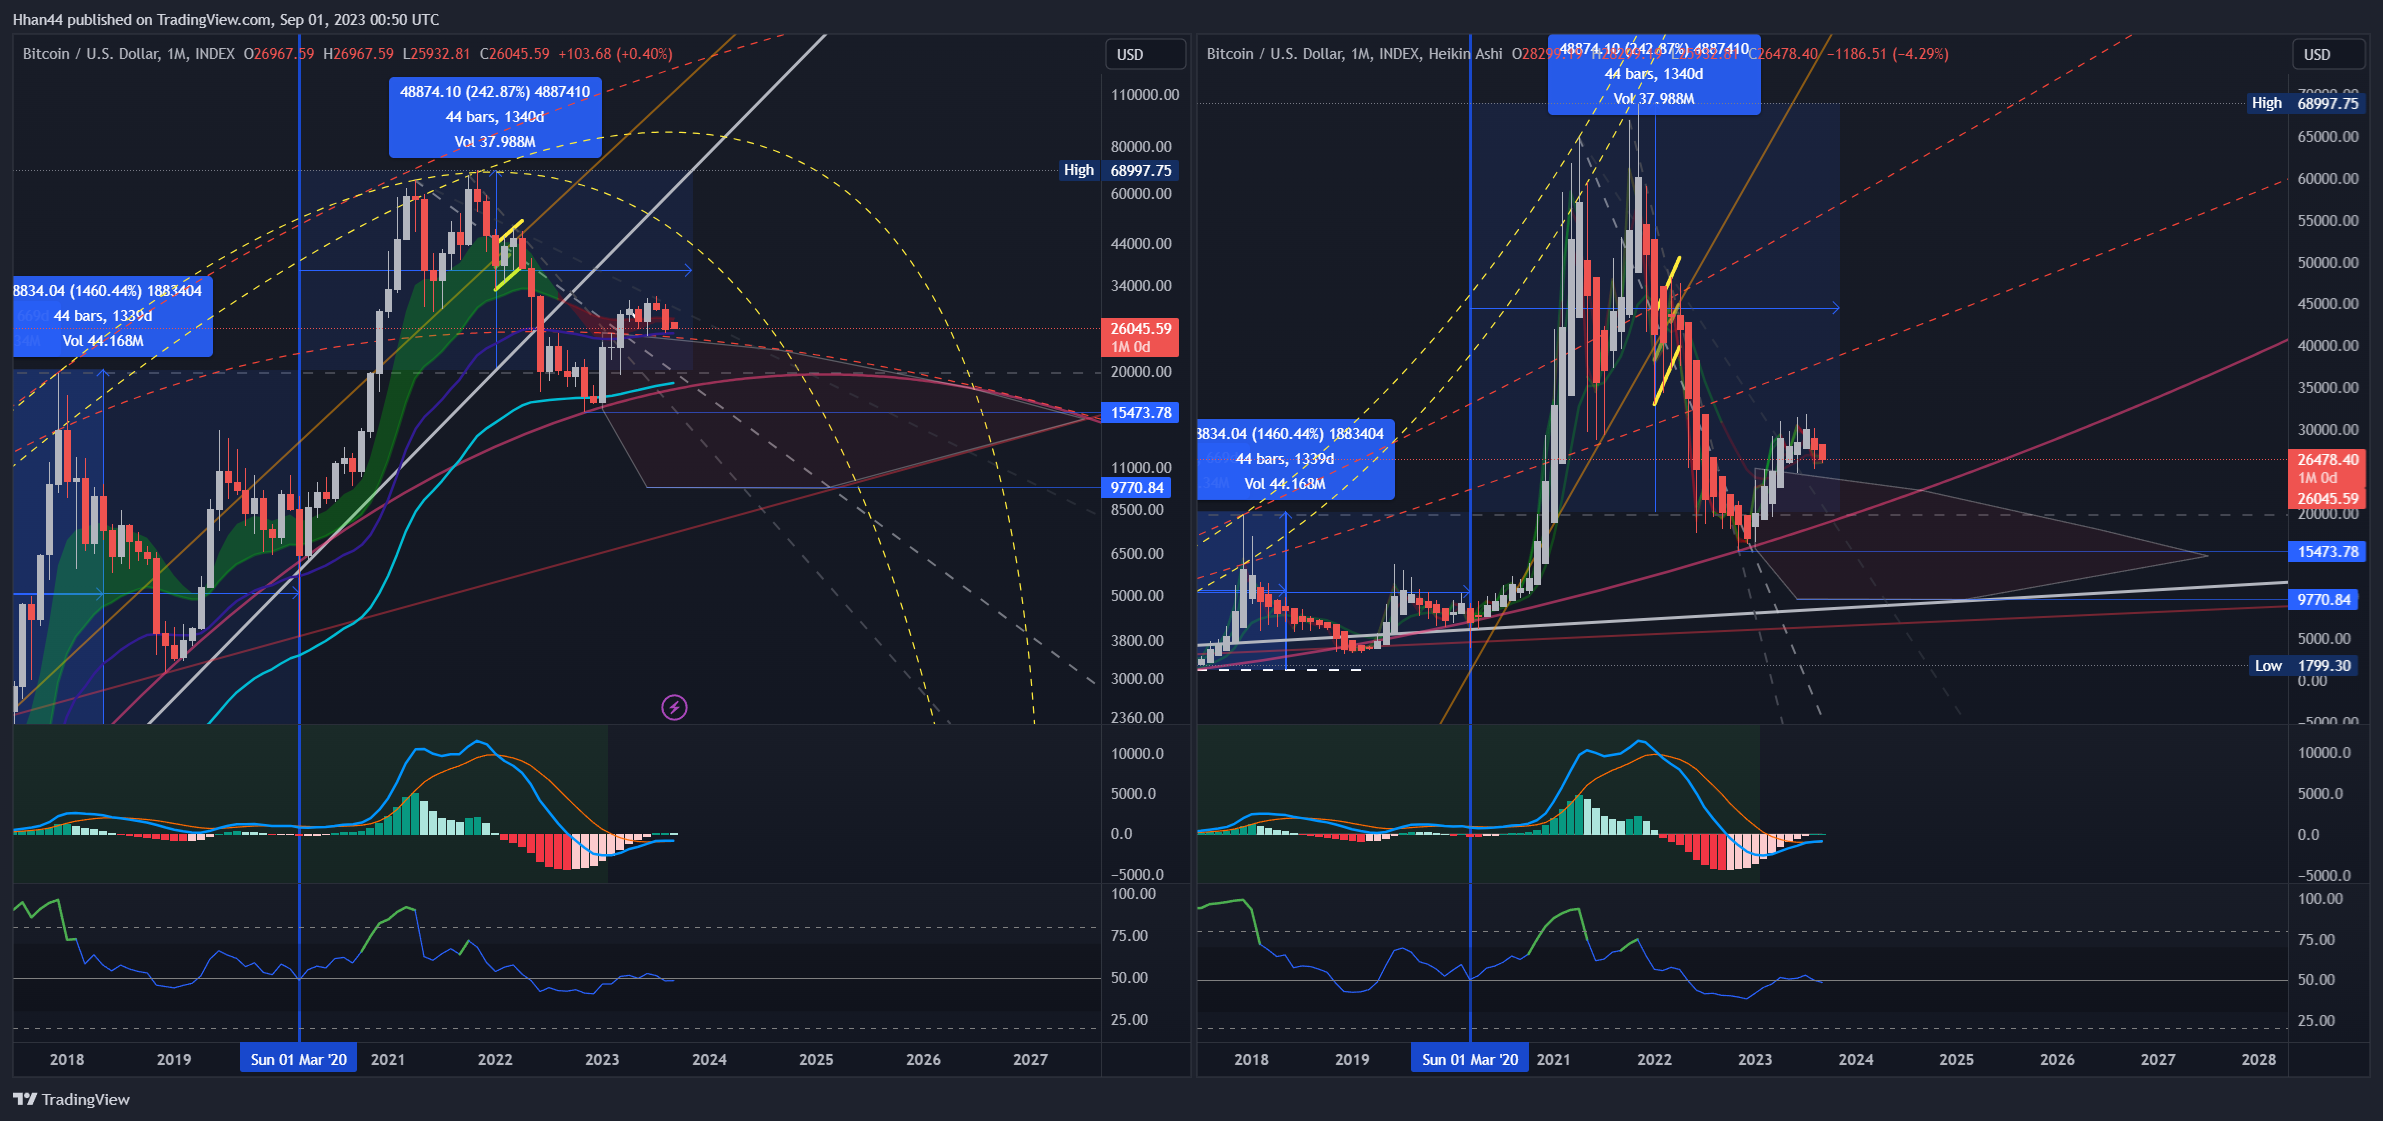Image resolution: width=2383 pixels, height=1121 pixels.
Task: Click the Sun 01 Mar '20 date marker on left chart
Action: (298, 1059)
